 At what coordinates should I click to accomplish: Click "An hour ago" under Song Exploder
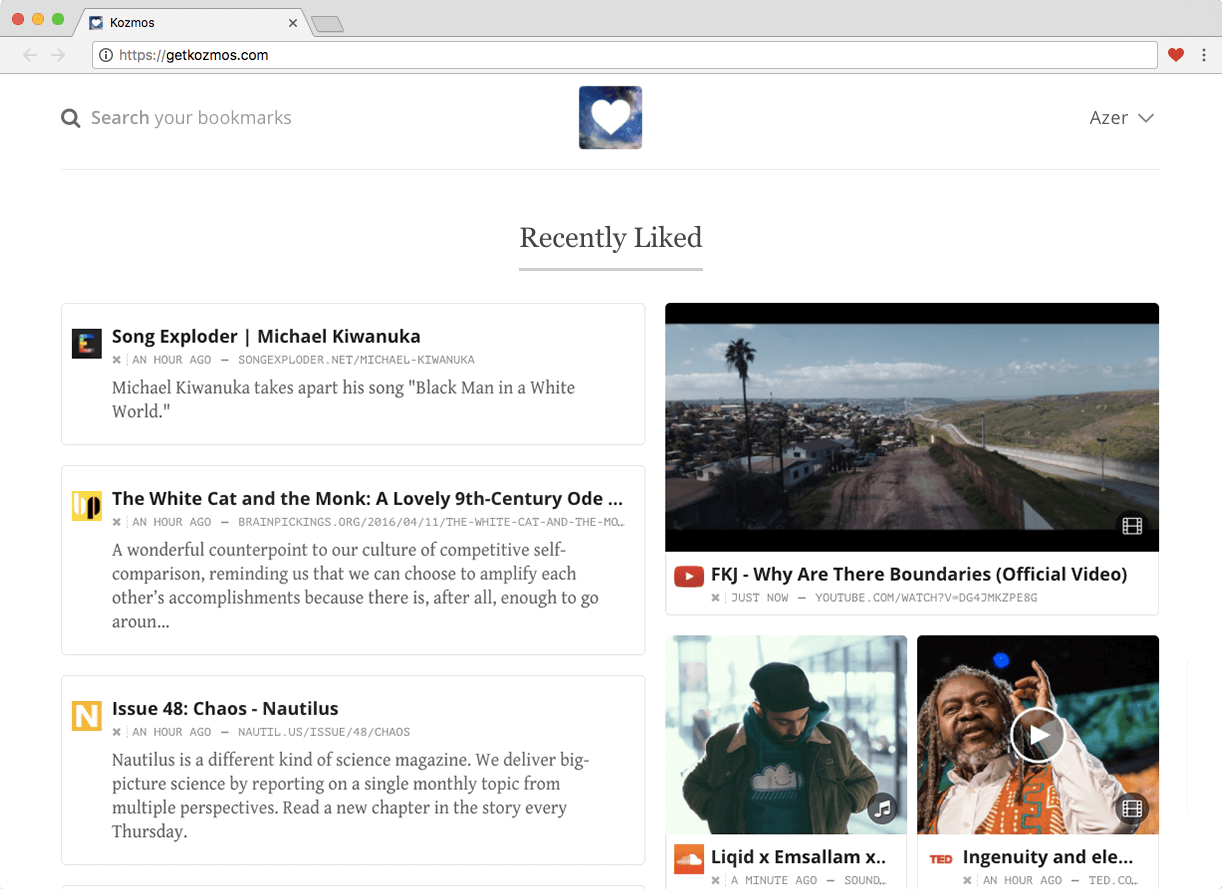coord(172,360)
